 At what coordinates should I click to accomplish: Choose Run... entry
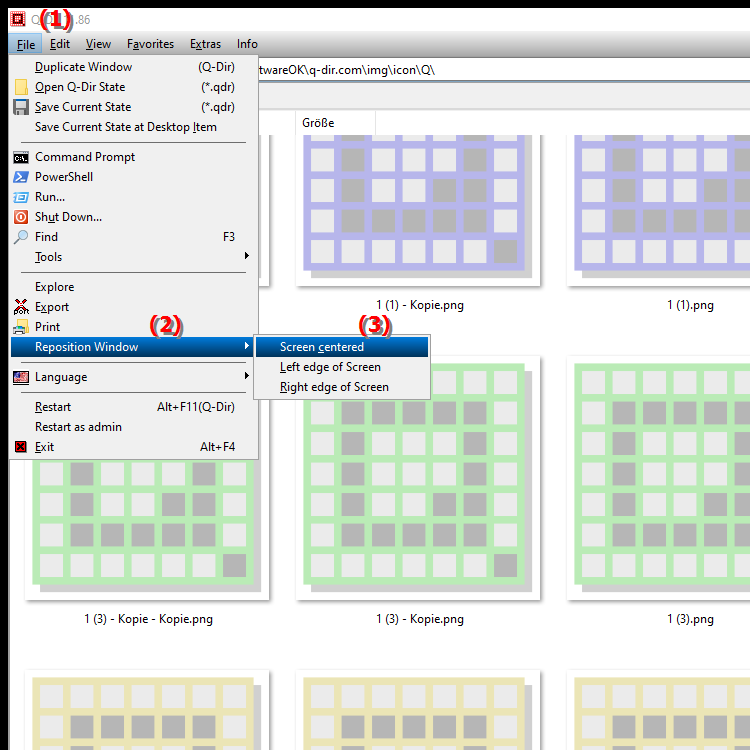[133, 197]
